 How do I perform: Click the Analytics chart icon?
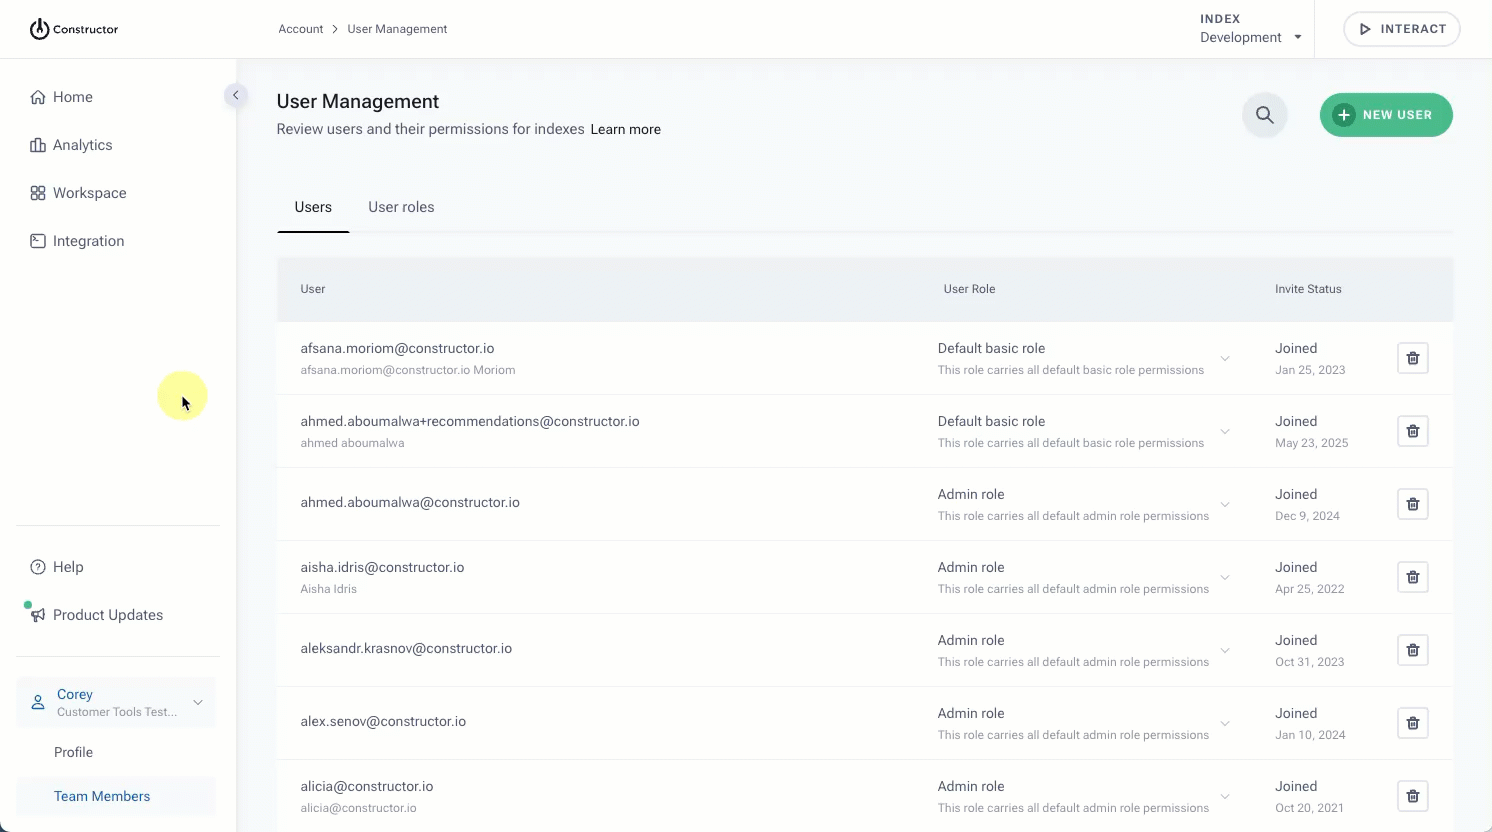(x=38, y=145)
